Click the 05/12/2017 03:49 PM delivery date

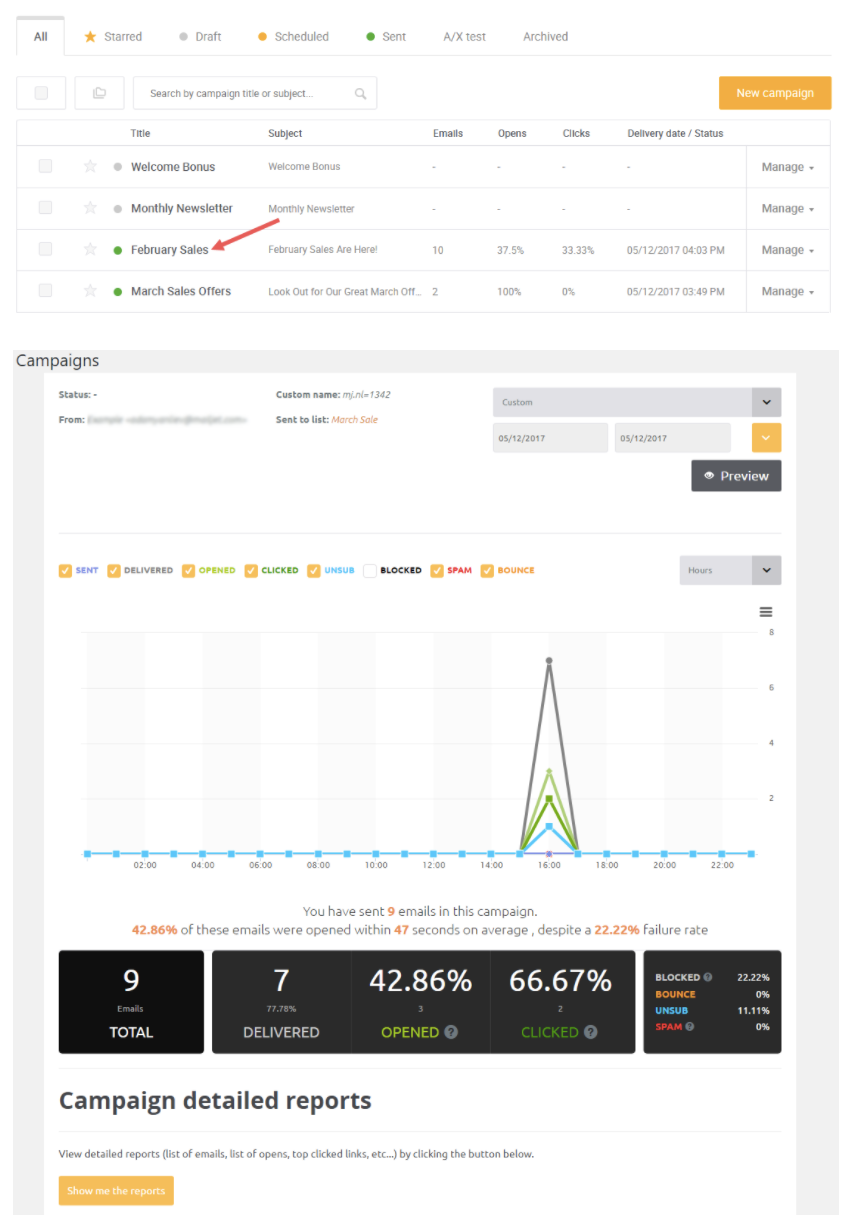(676, 292)
